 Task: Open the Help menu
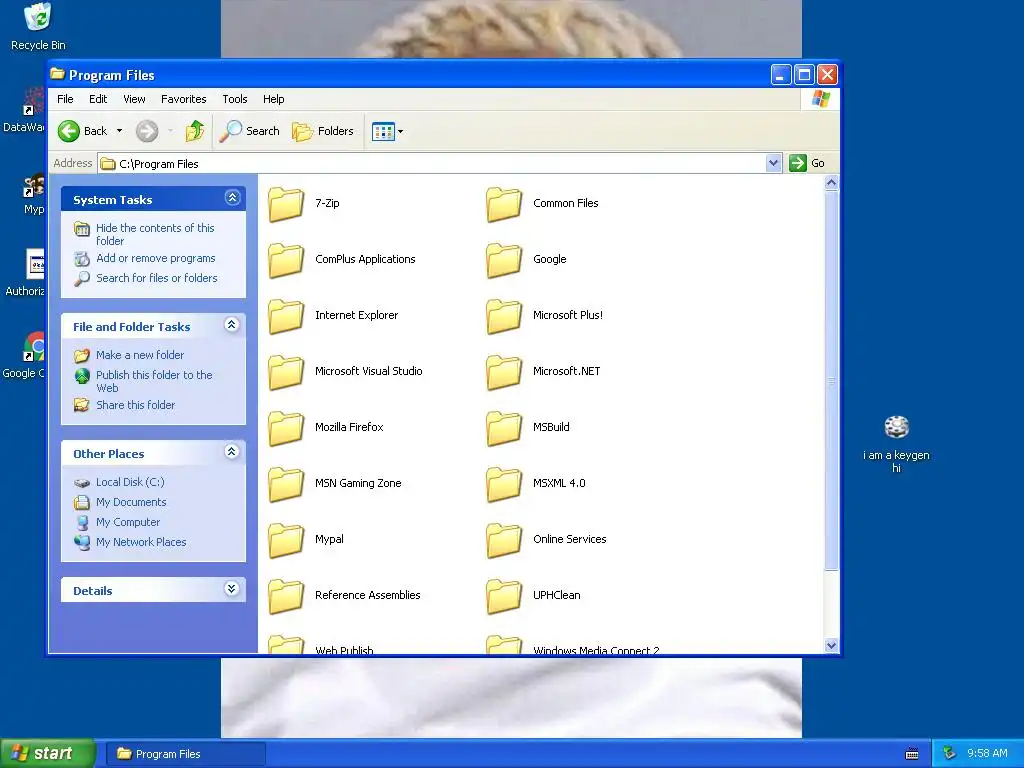pos(274,99)
